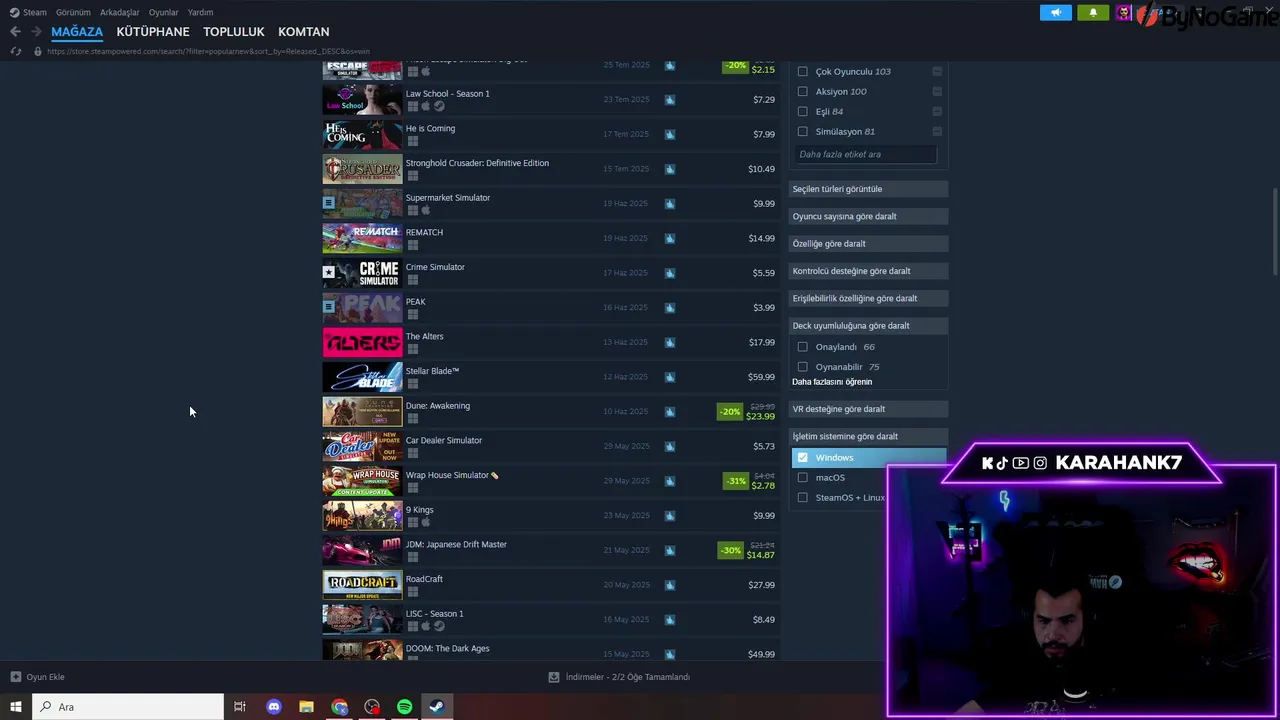Screen dimensions: 1280x720
Task: Open the Dune: Awakening game listing
Action: (x=550, y=411)
